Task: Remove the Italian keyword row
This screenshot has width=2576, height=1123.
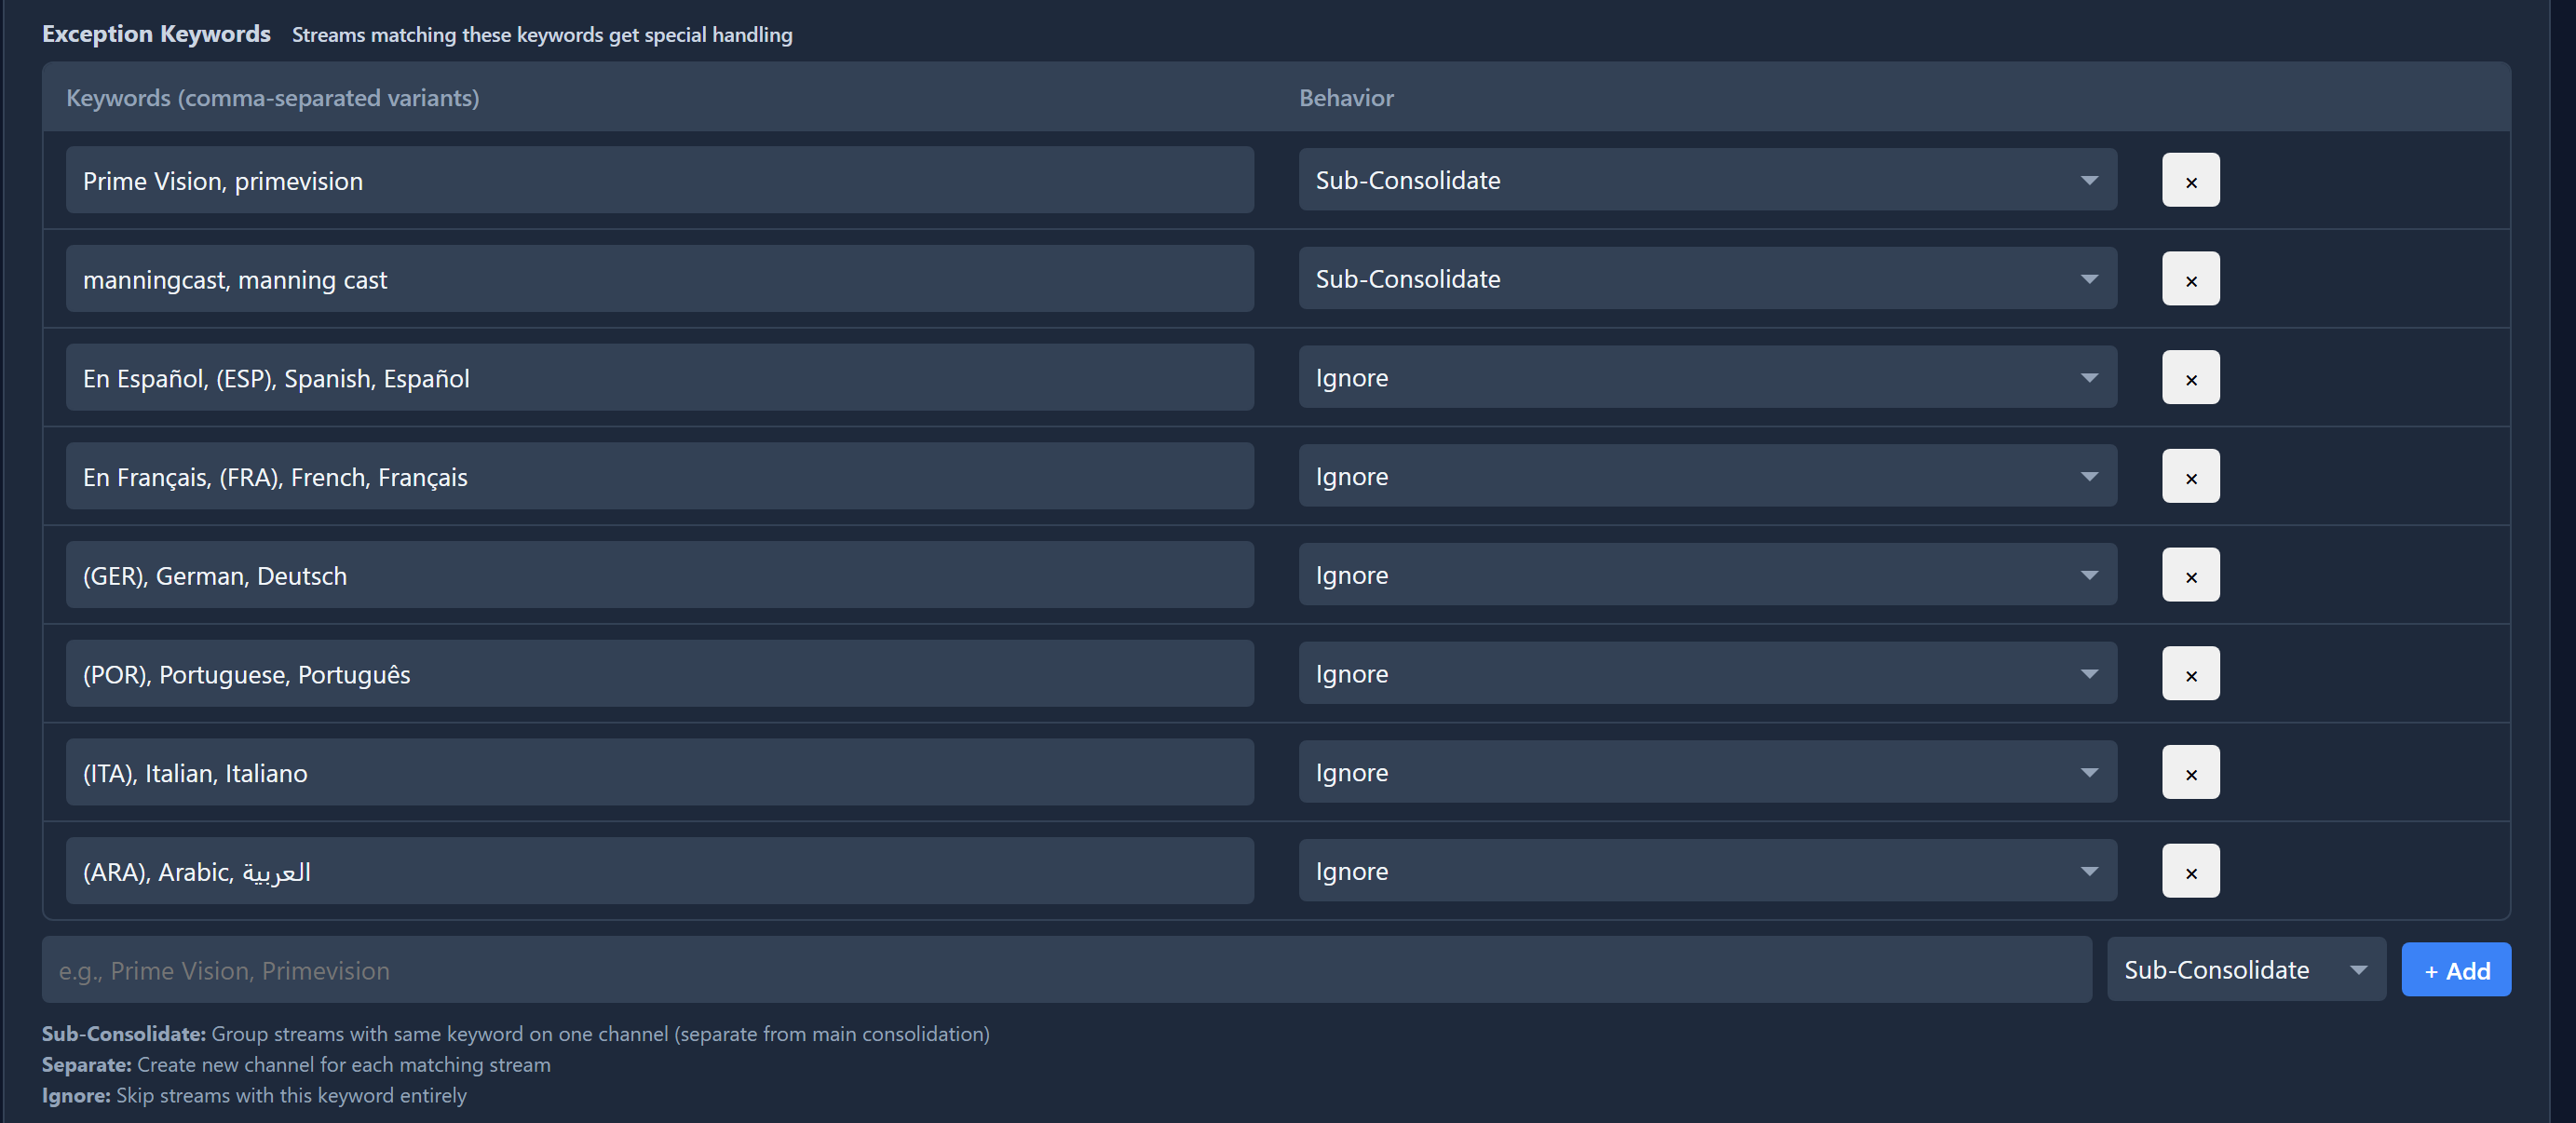Action: pyautogui.click(x=2190, y=773)
